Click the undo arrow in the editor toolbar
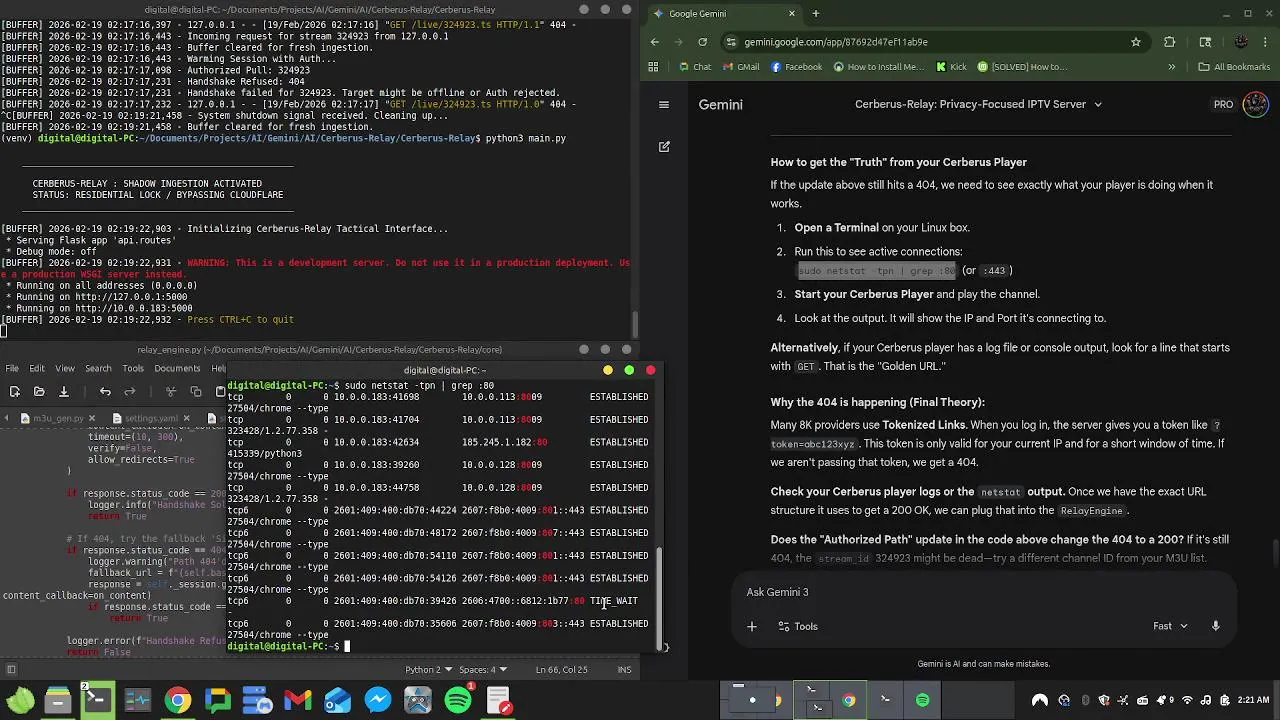The image size is (1280, 720). tap(105, 391)
